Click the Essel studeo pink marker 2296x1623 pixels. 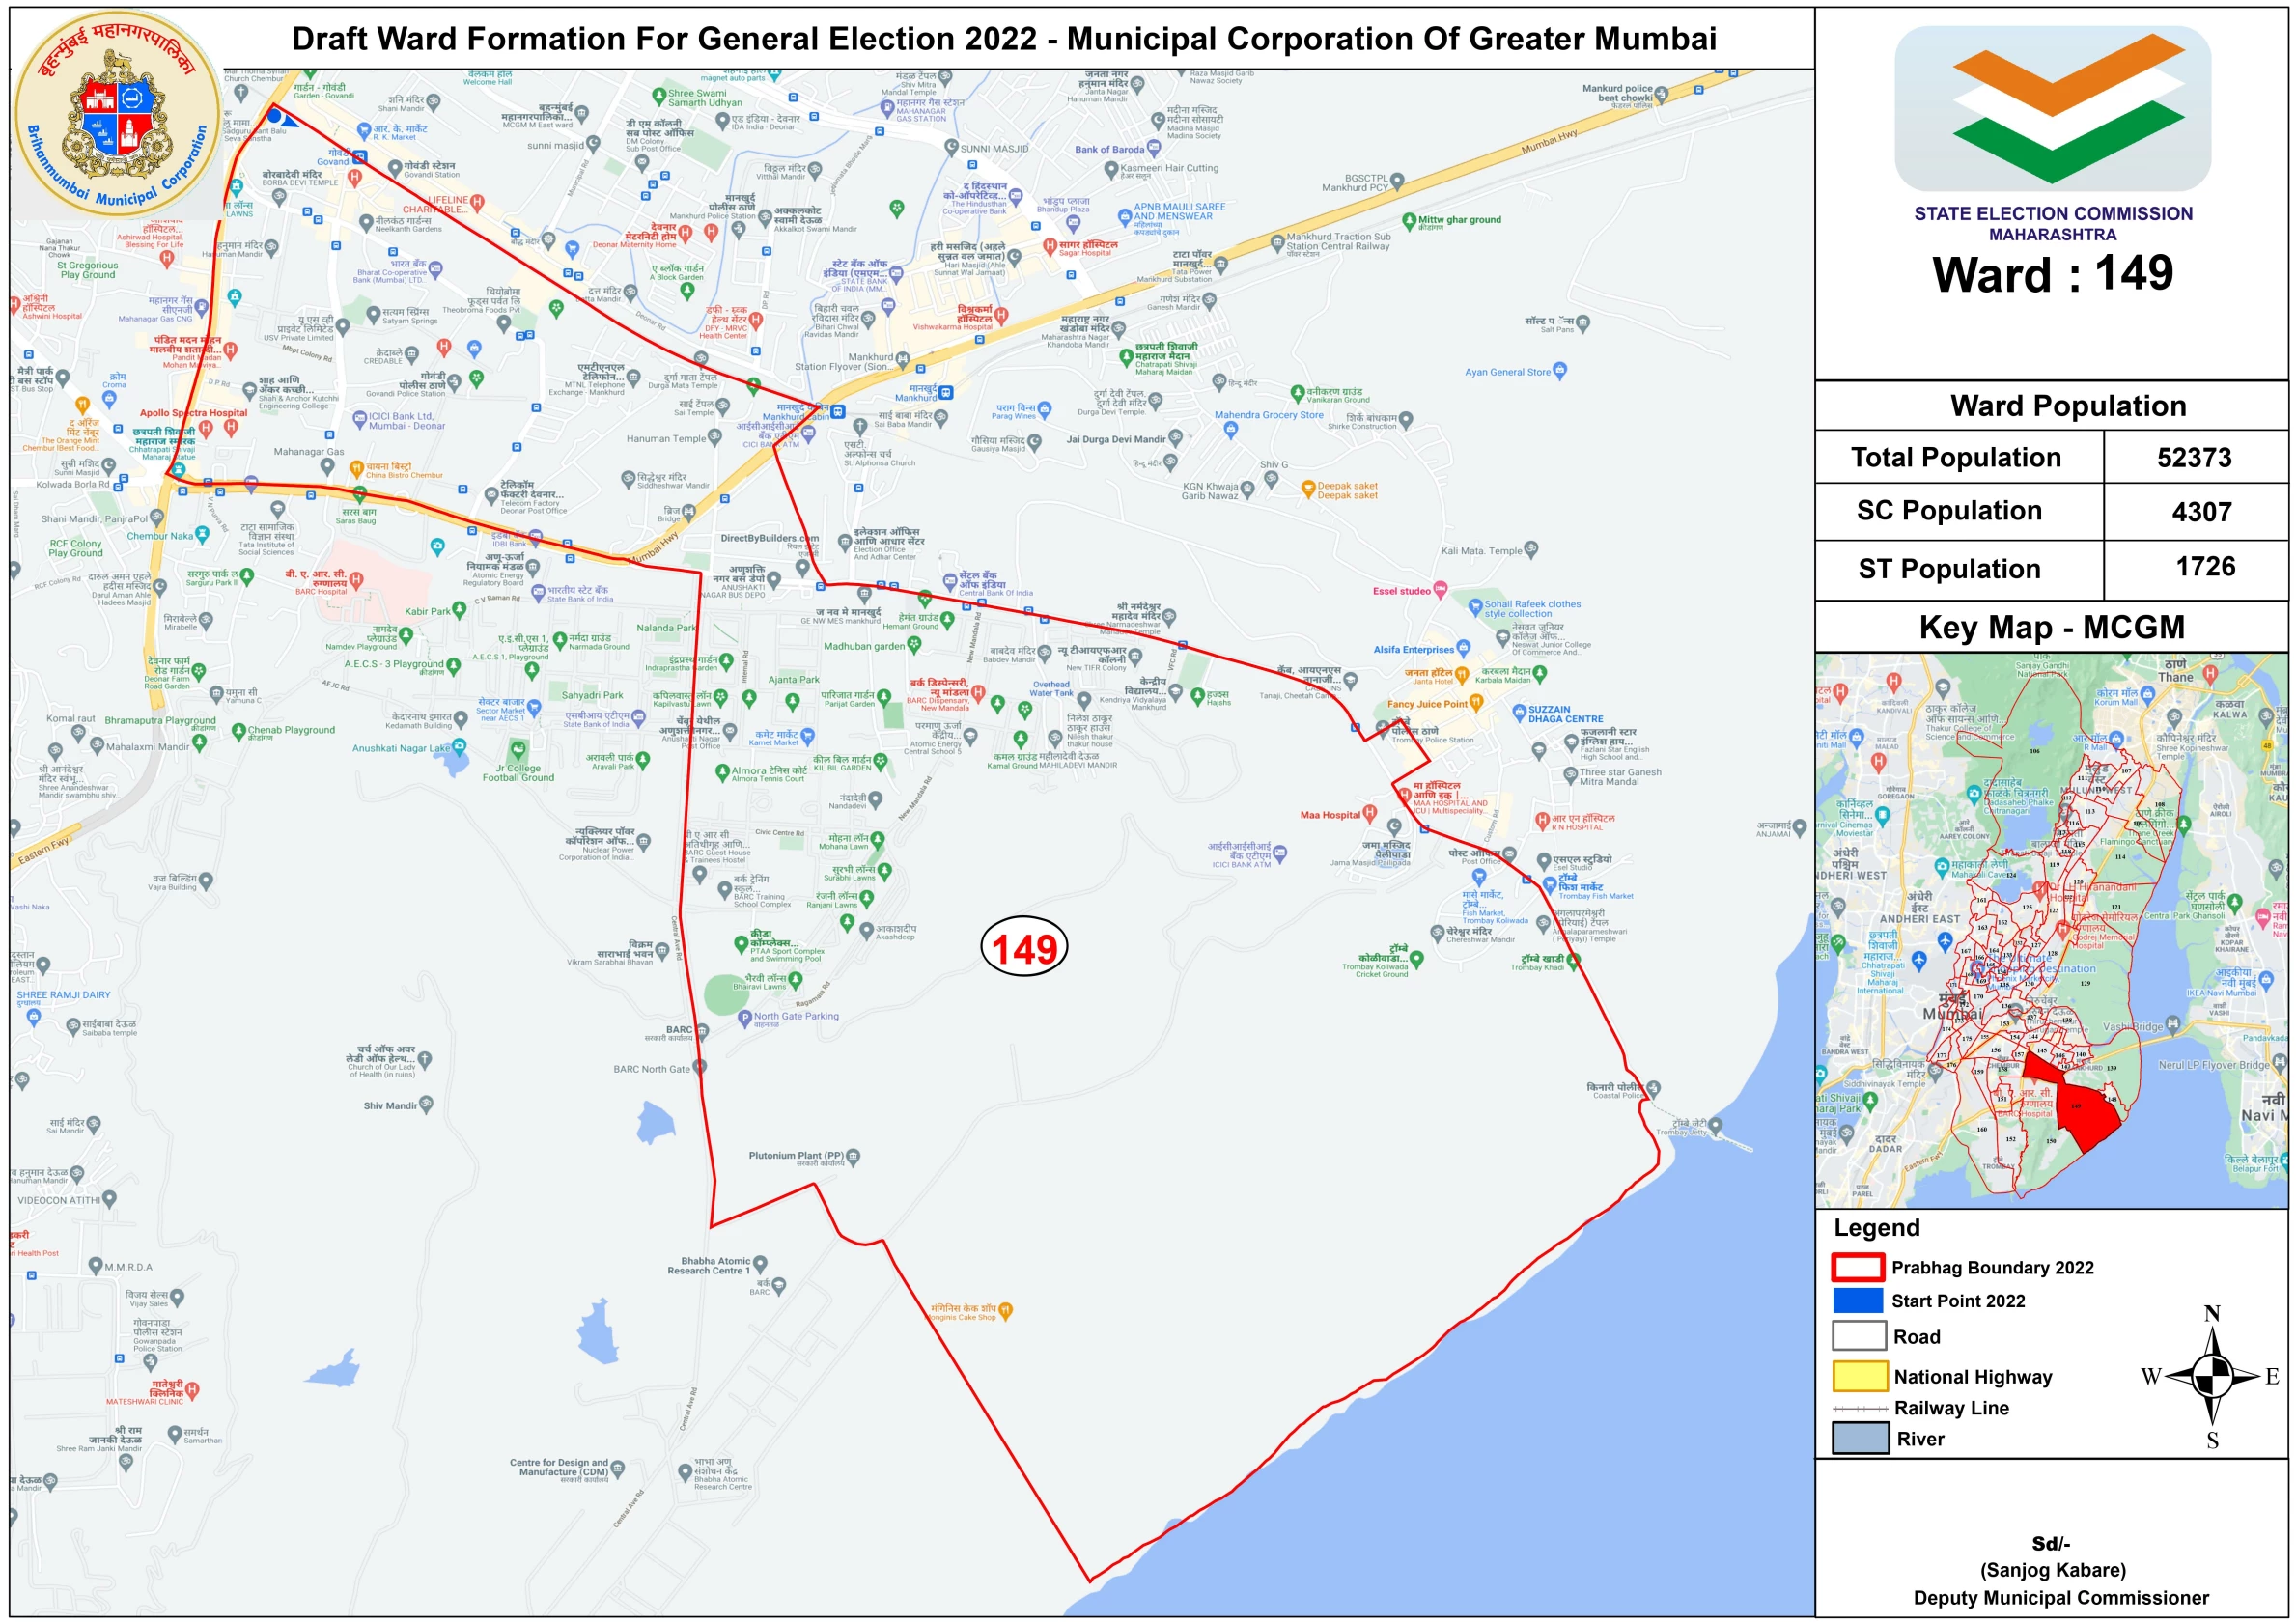[1440, 589]
